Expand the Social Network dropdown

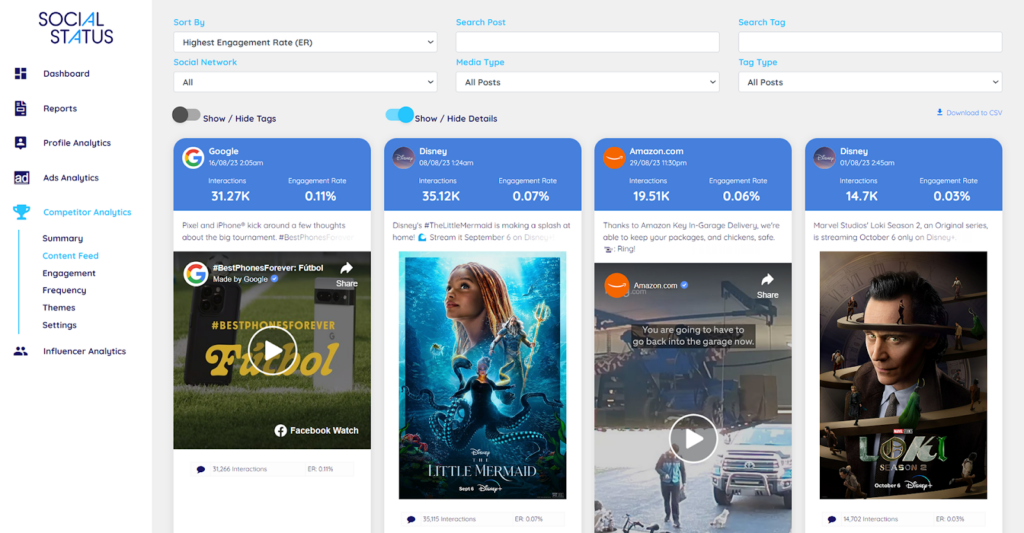pos(305,82)
